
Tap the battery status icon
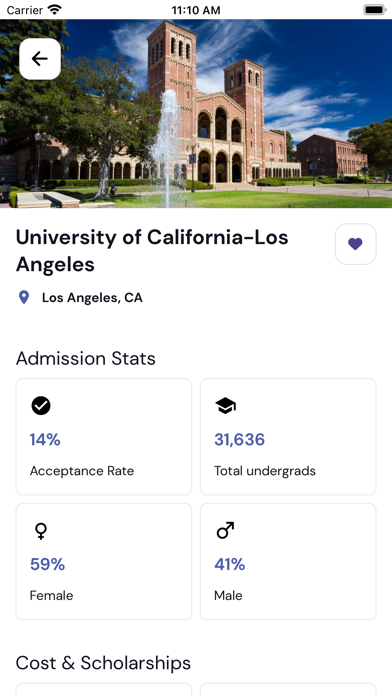click(x=375, y=10)
